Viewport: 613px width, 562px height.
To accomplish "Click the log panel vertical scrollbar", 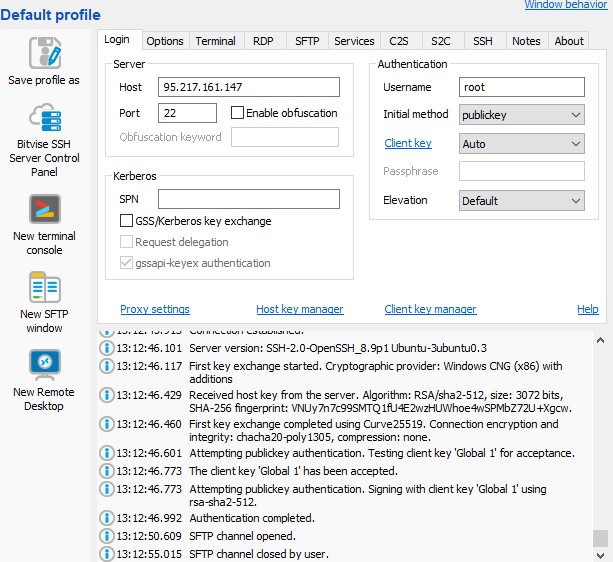I will (x=600, y=440).
